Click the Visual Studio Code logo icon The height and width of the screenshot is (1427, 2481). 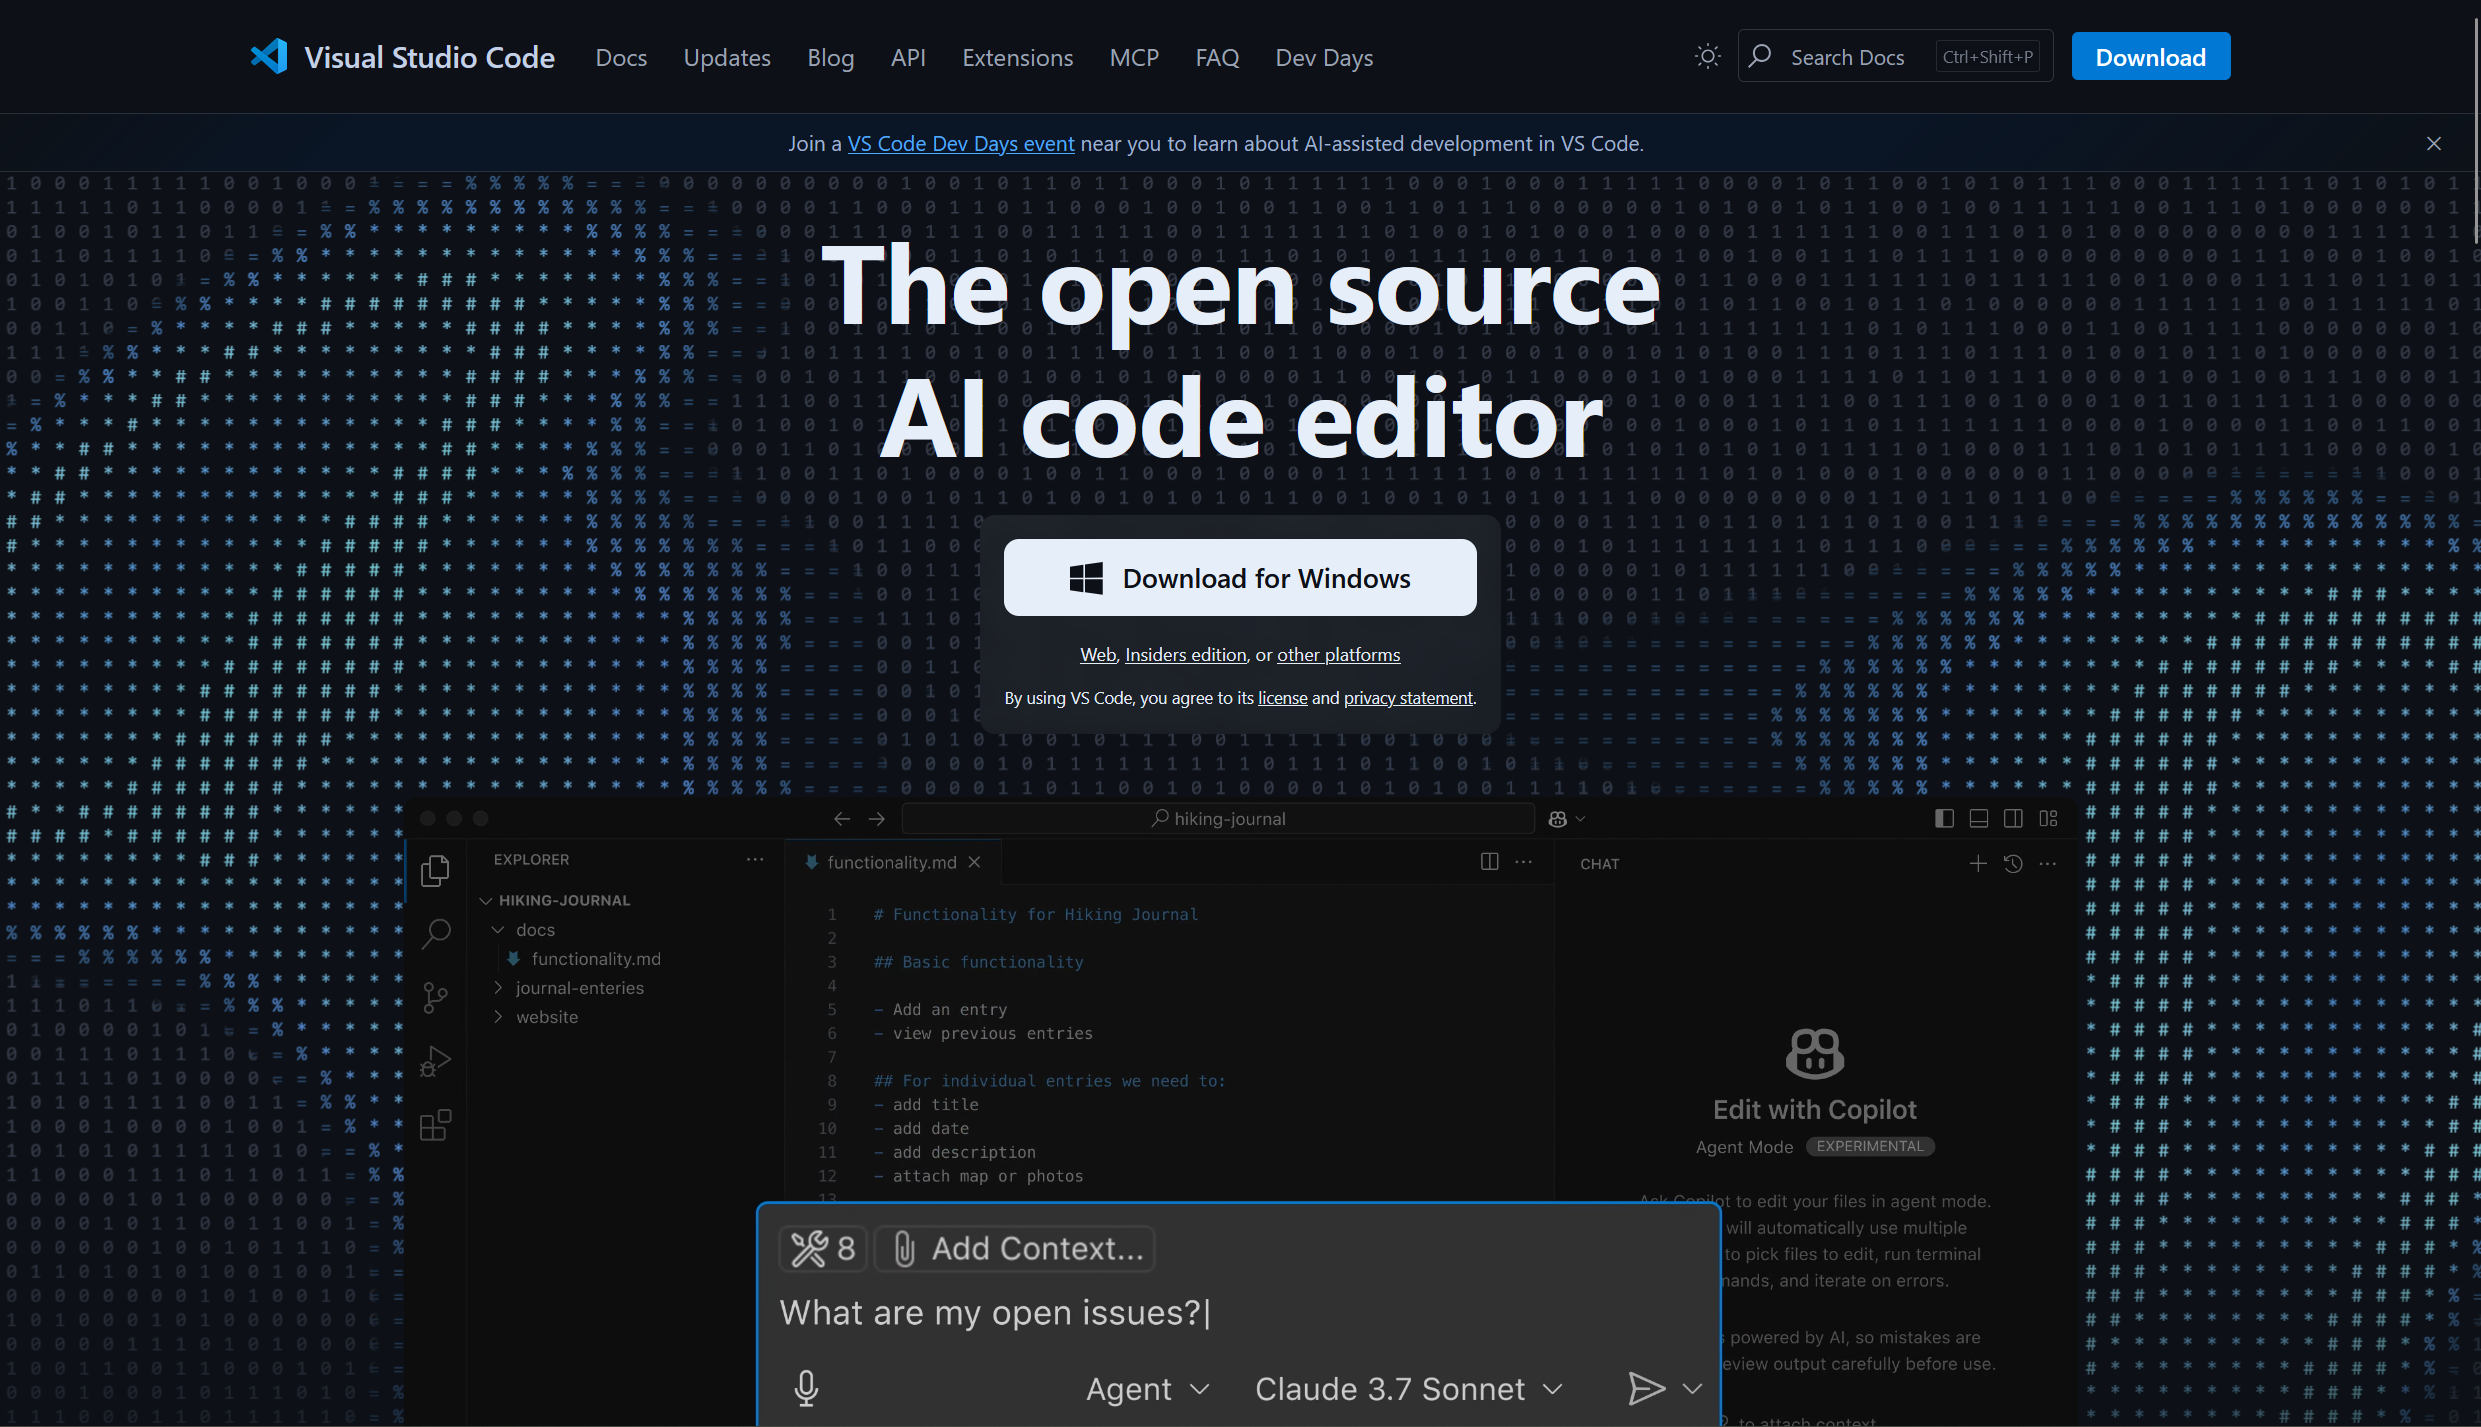(270, 57)
